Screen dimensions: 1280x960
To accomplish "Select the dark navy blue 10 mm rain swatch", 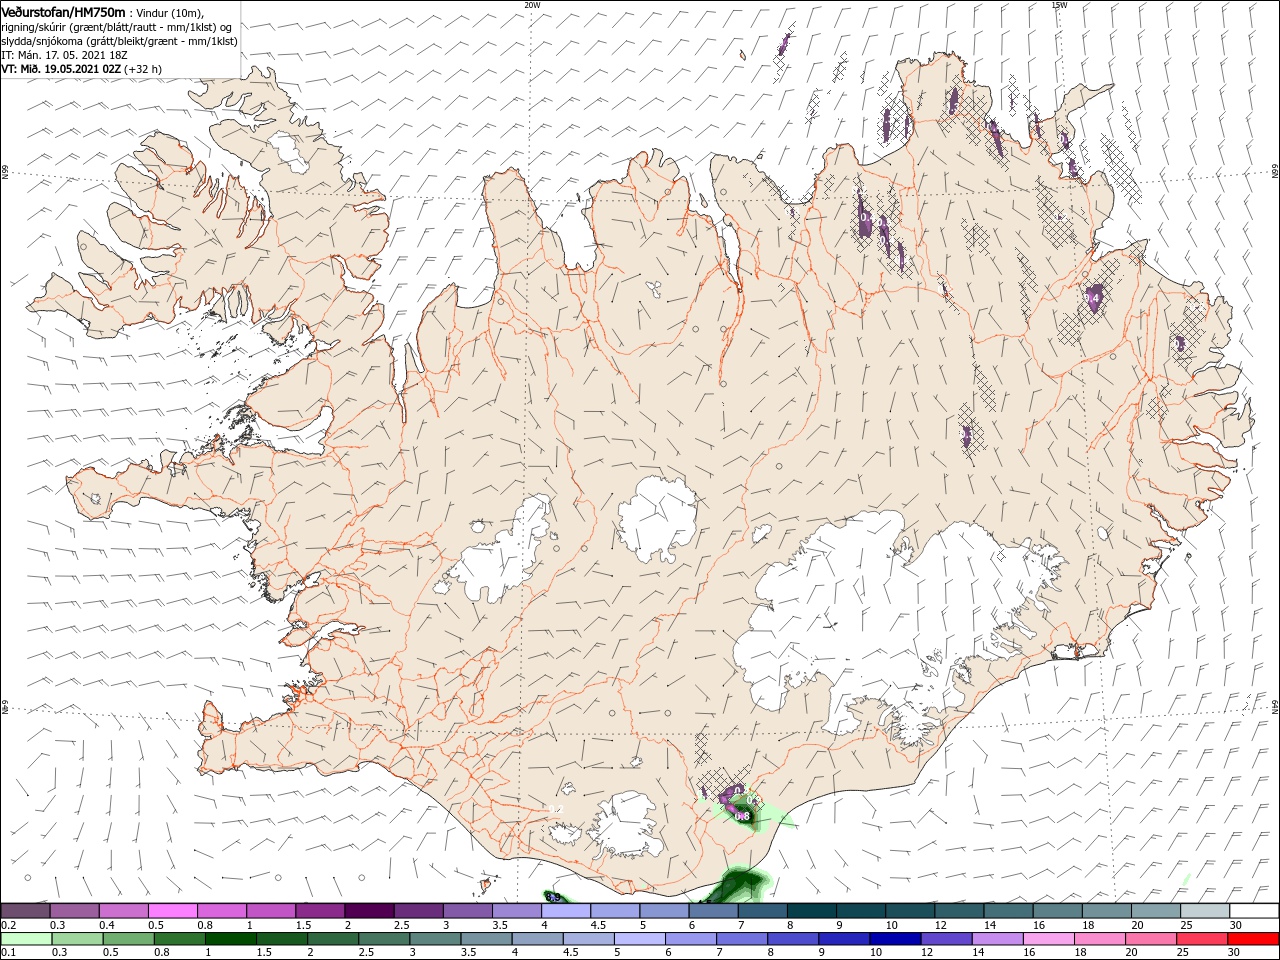I will click(894, 939).
